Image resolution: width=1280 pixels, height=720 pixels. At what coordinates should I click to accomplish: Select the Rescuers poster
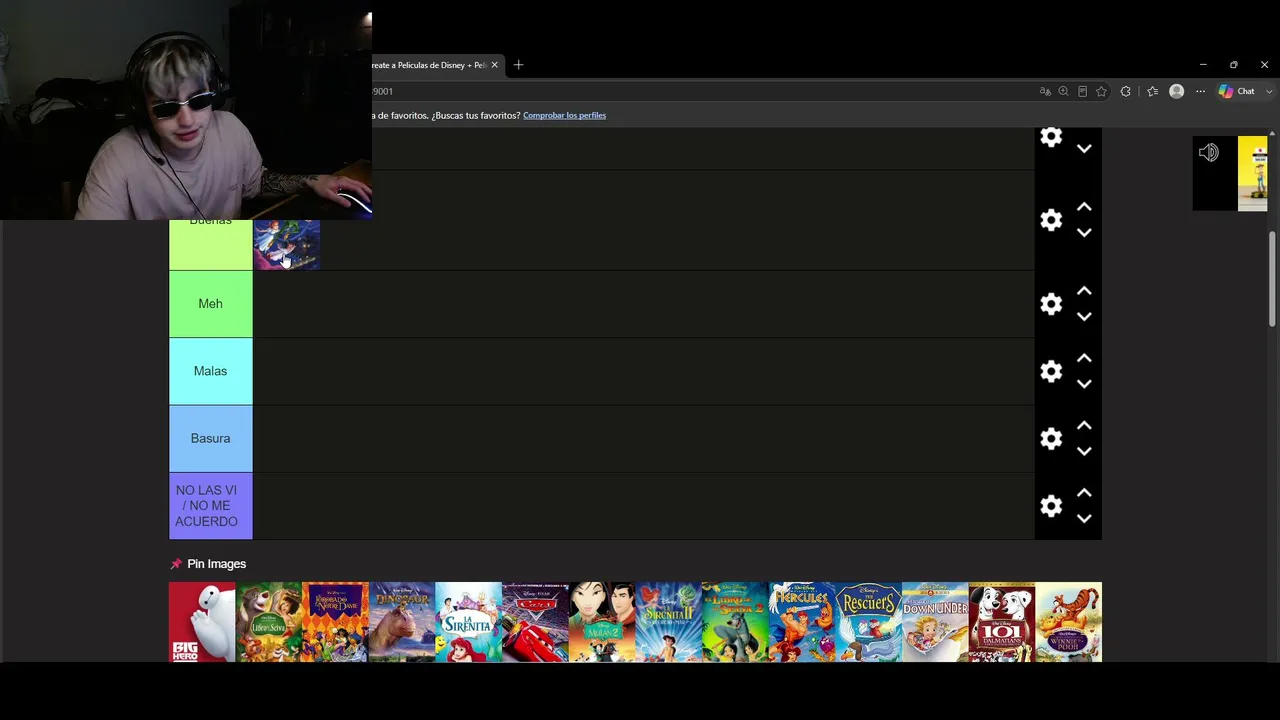[869, 622]
